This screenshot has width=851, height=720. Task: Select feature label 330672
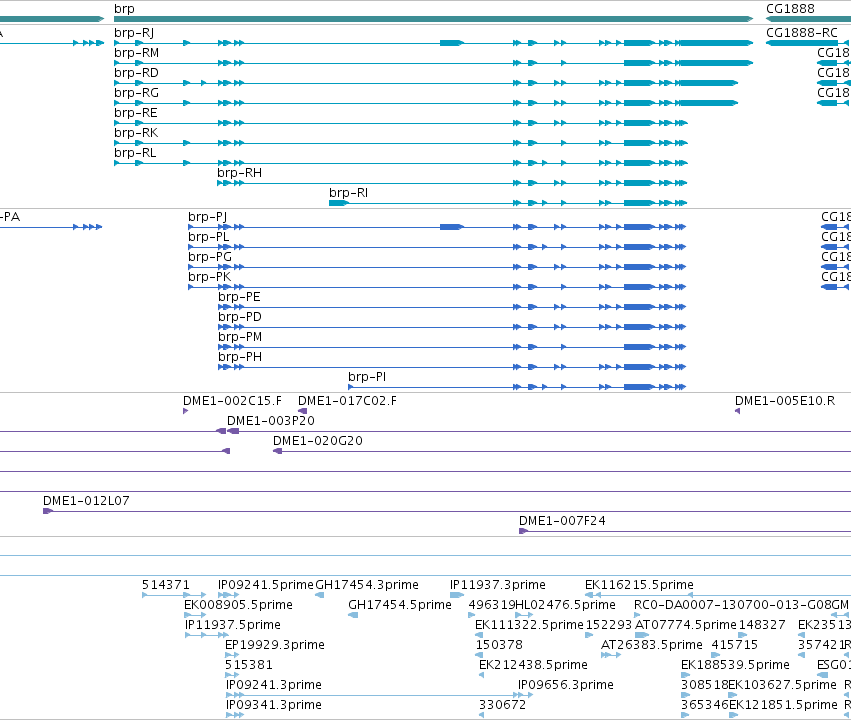point(503,705)
